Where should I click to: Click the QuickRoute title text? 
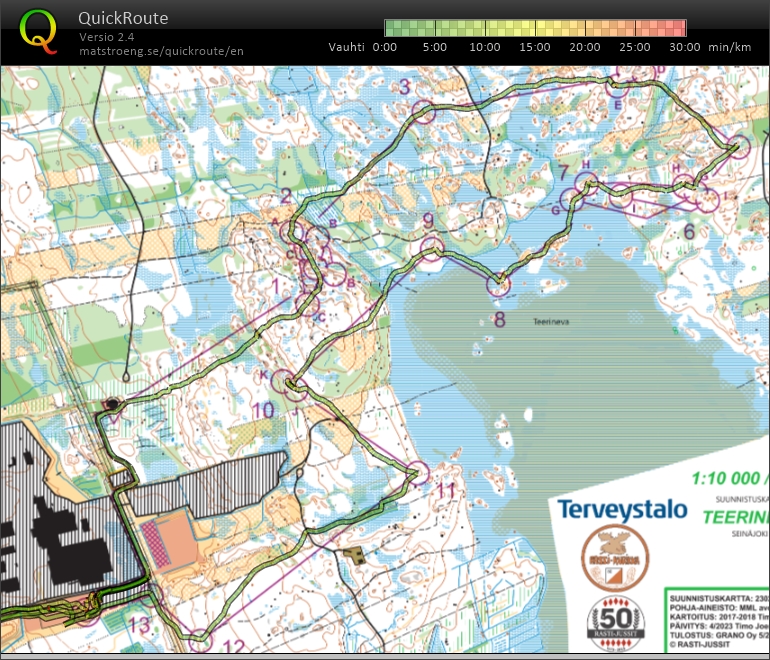(123, 18)
